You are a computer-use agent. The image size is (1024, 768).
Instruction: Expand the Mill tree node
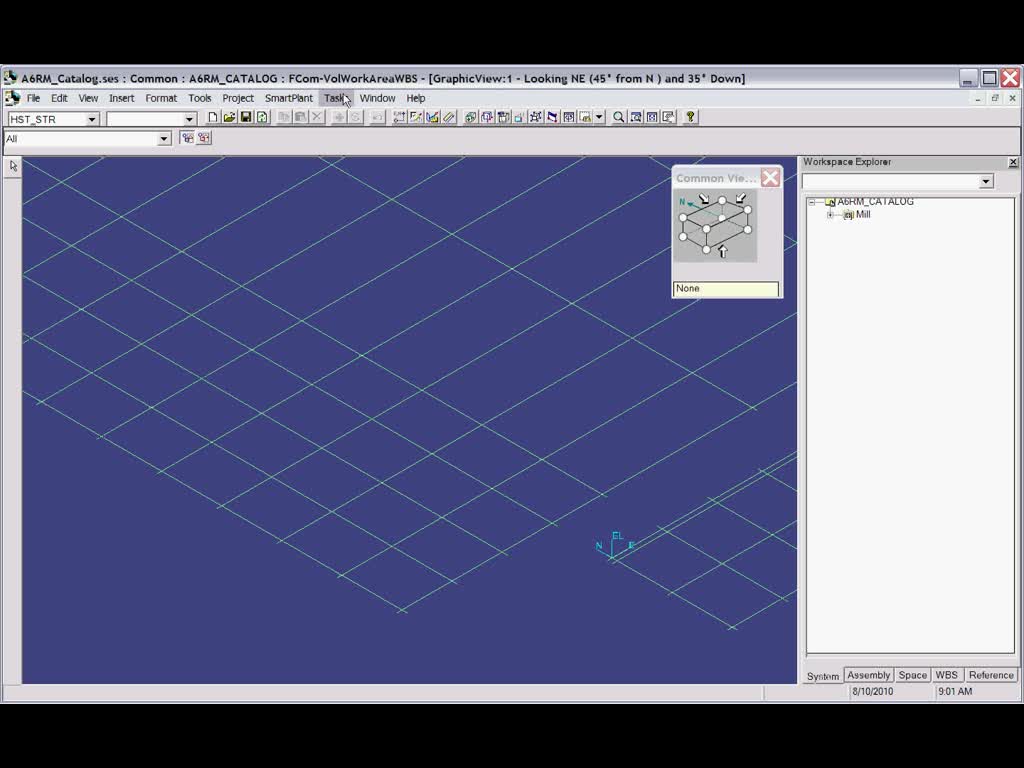[830, 215]
